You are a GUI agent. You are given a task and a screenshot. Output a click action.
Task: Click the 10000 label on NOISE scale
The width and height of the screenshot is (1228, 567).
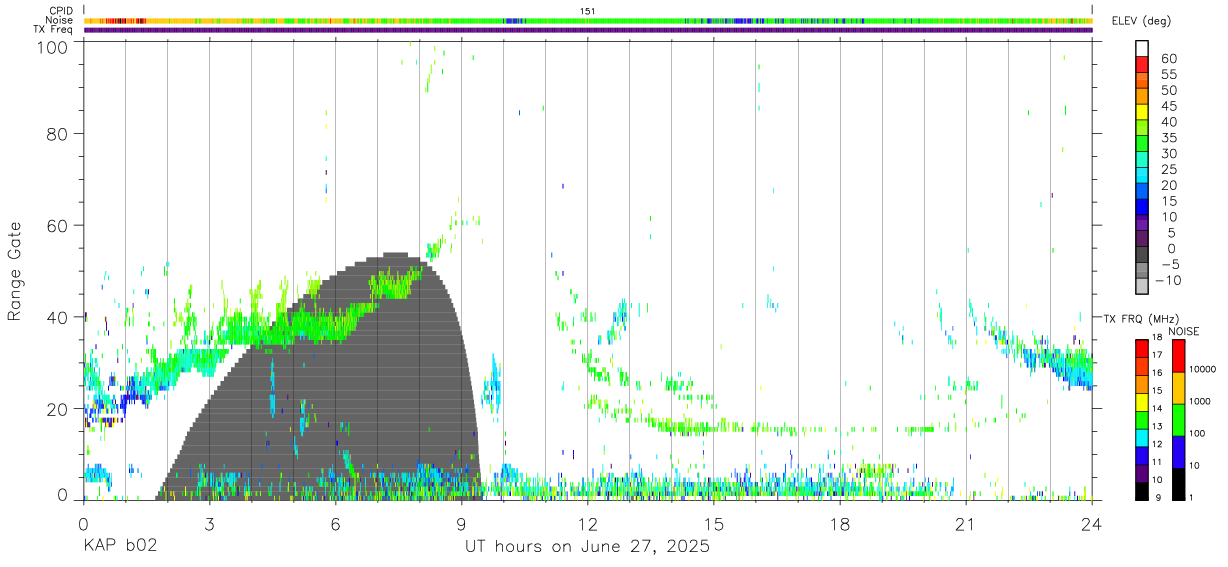tap(1203, 369)
